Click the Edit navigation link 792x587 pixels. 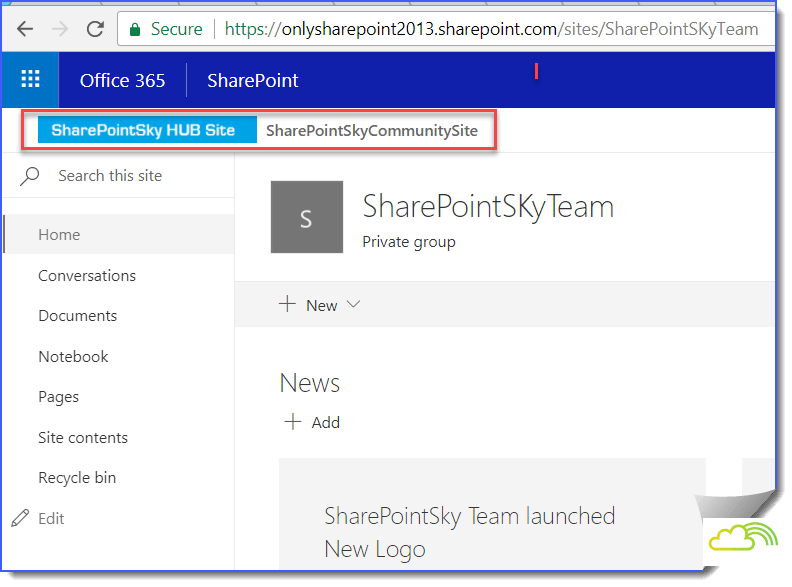pyautogui.click(x=51, y=519)
